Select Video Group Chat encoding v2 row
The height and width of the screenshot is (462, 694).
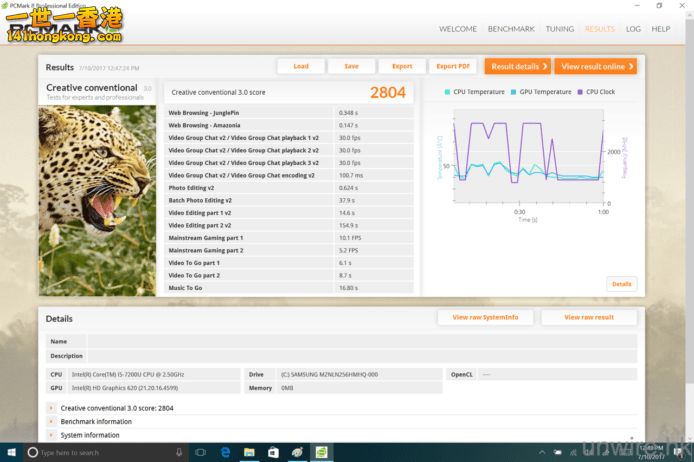click(x=289, y=175)
